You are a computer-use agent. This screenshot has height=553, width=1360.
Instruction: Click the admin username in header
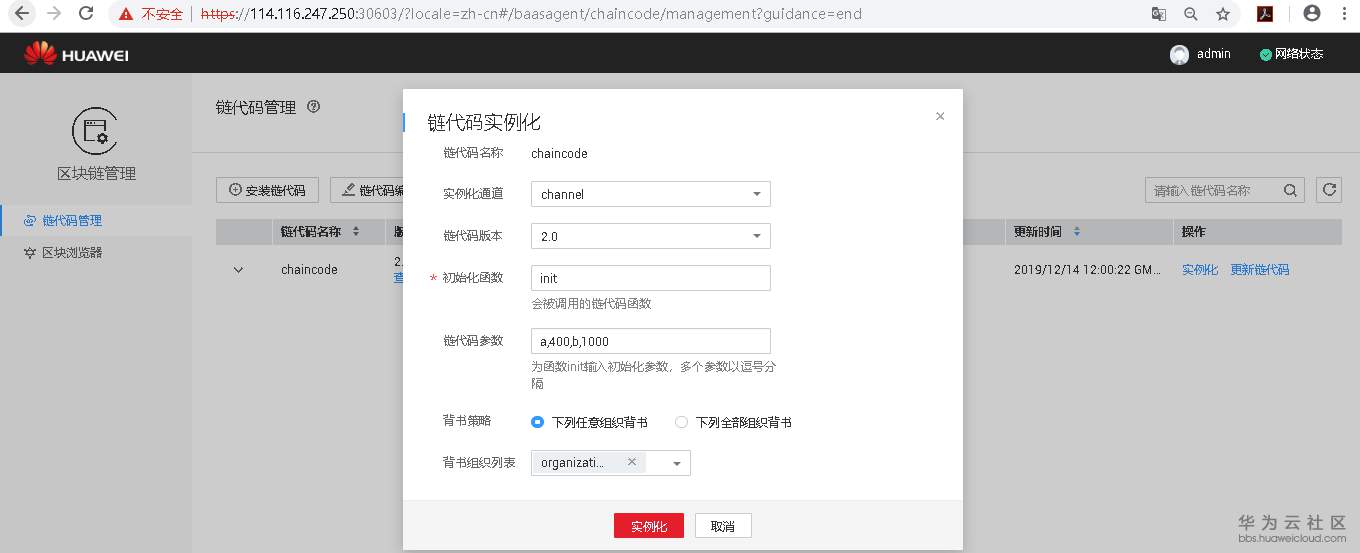[x=1214, y=54]
